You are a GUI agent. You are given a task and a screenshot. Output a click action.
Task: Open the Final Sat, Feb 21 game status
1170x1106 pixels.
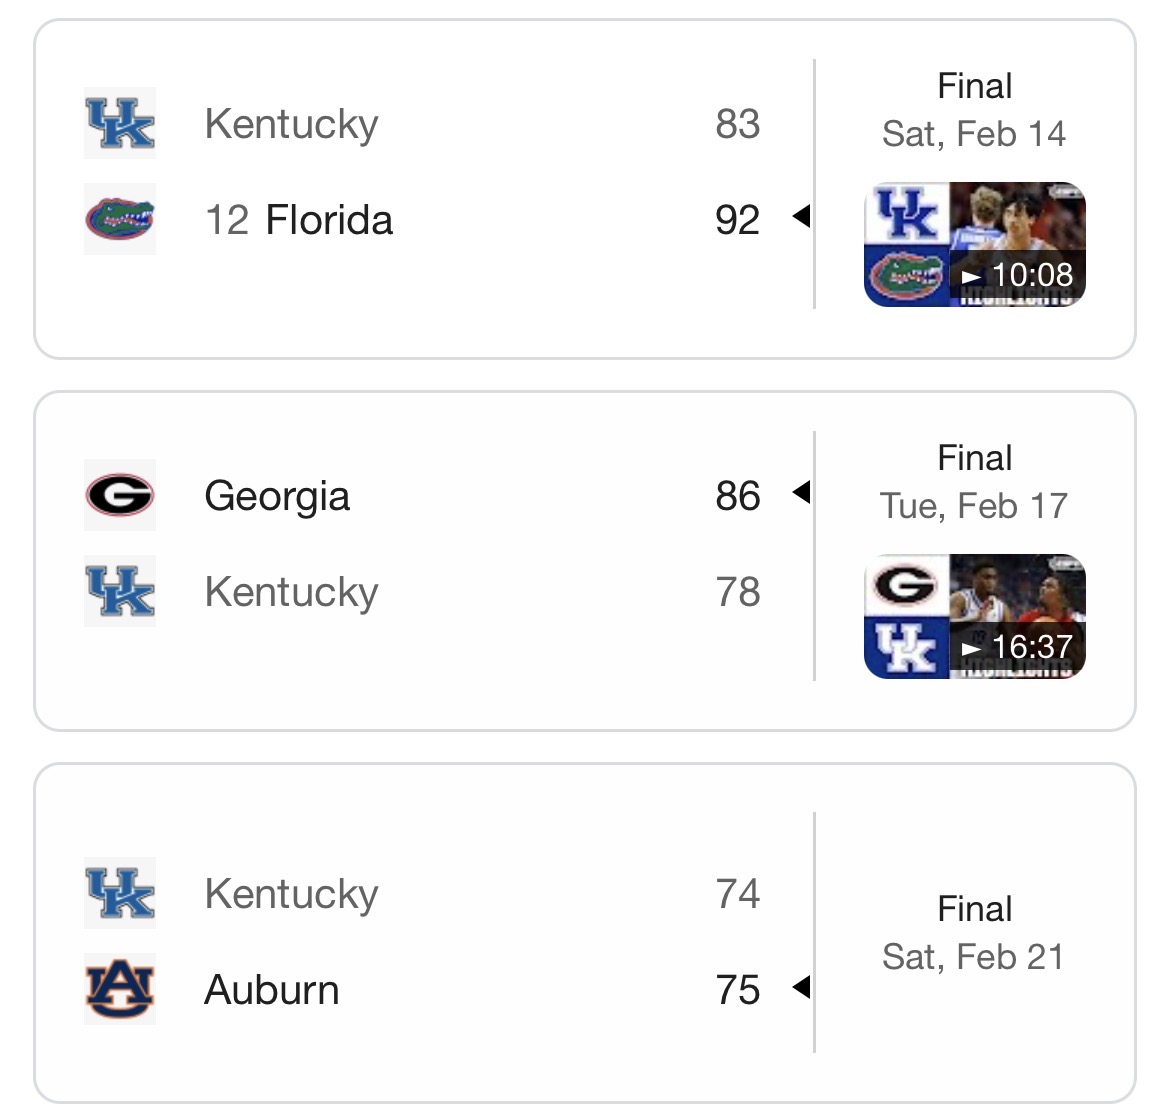pyautogui.click(x=974, y=933)
